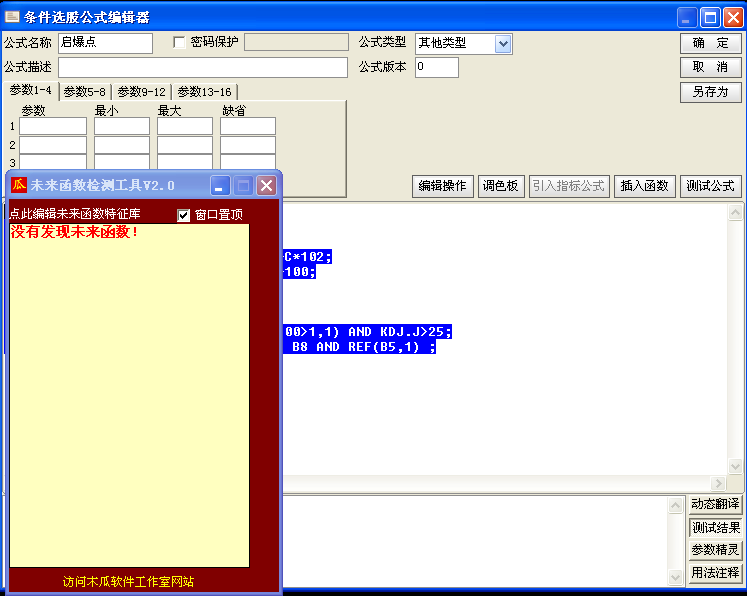Screen dimensions: 747x596
Task: Click the code line 'B8 AND REF(B5,1) ;'
Action: click(x=363, y=347)
